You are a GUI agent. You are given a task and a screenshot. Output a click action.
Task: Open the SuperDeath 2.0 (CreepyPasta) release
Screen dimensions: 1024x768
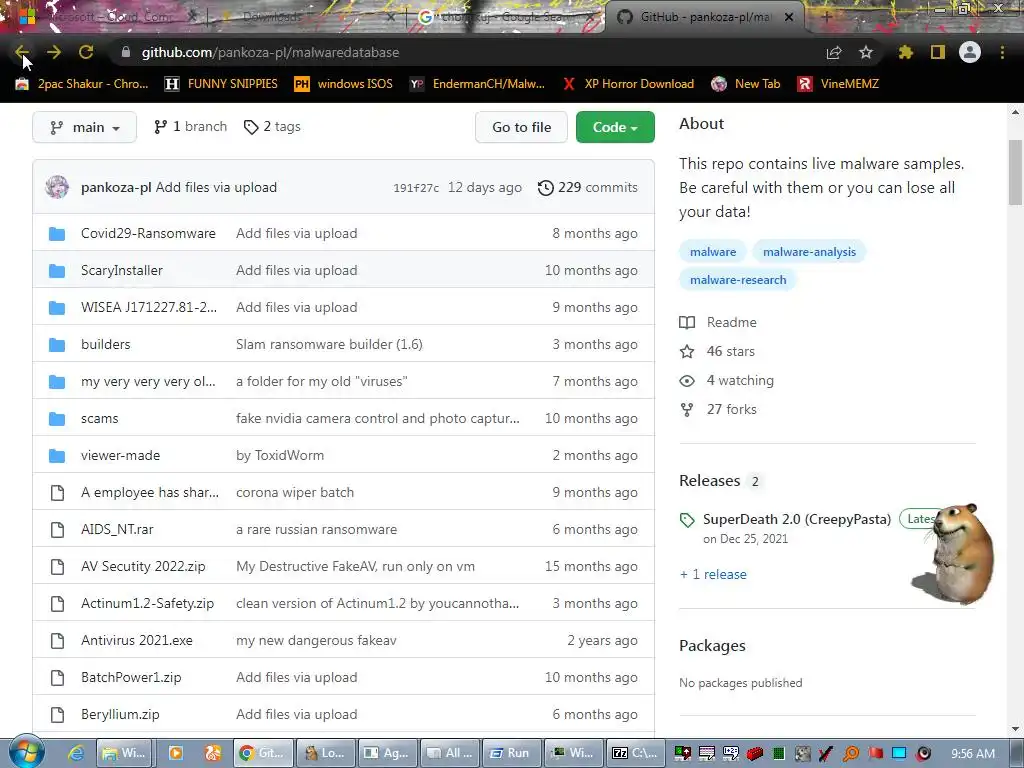click(797, 520)
